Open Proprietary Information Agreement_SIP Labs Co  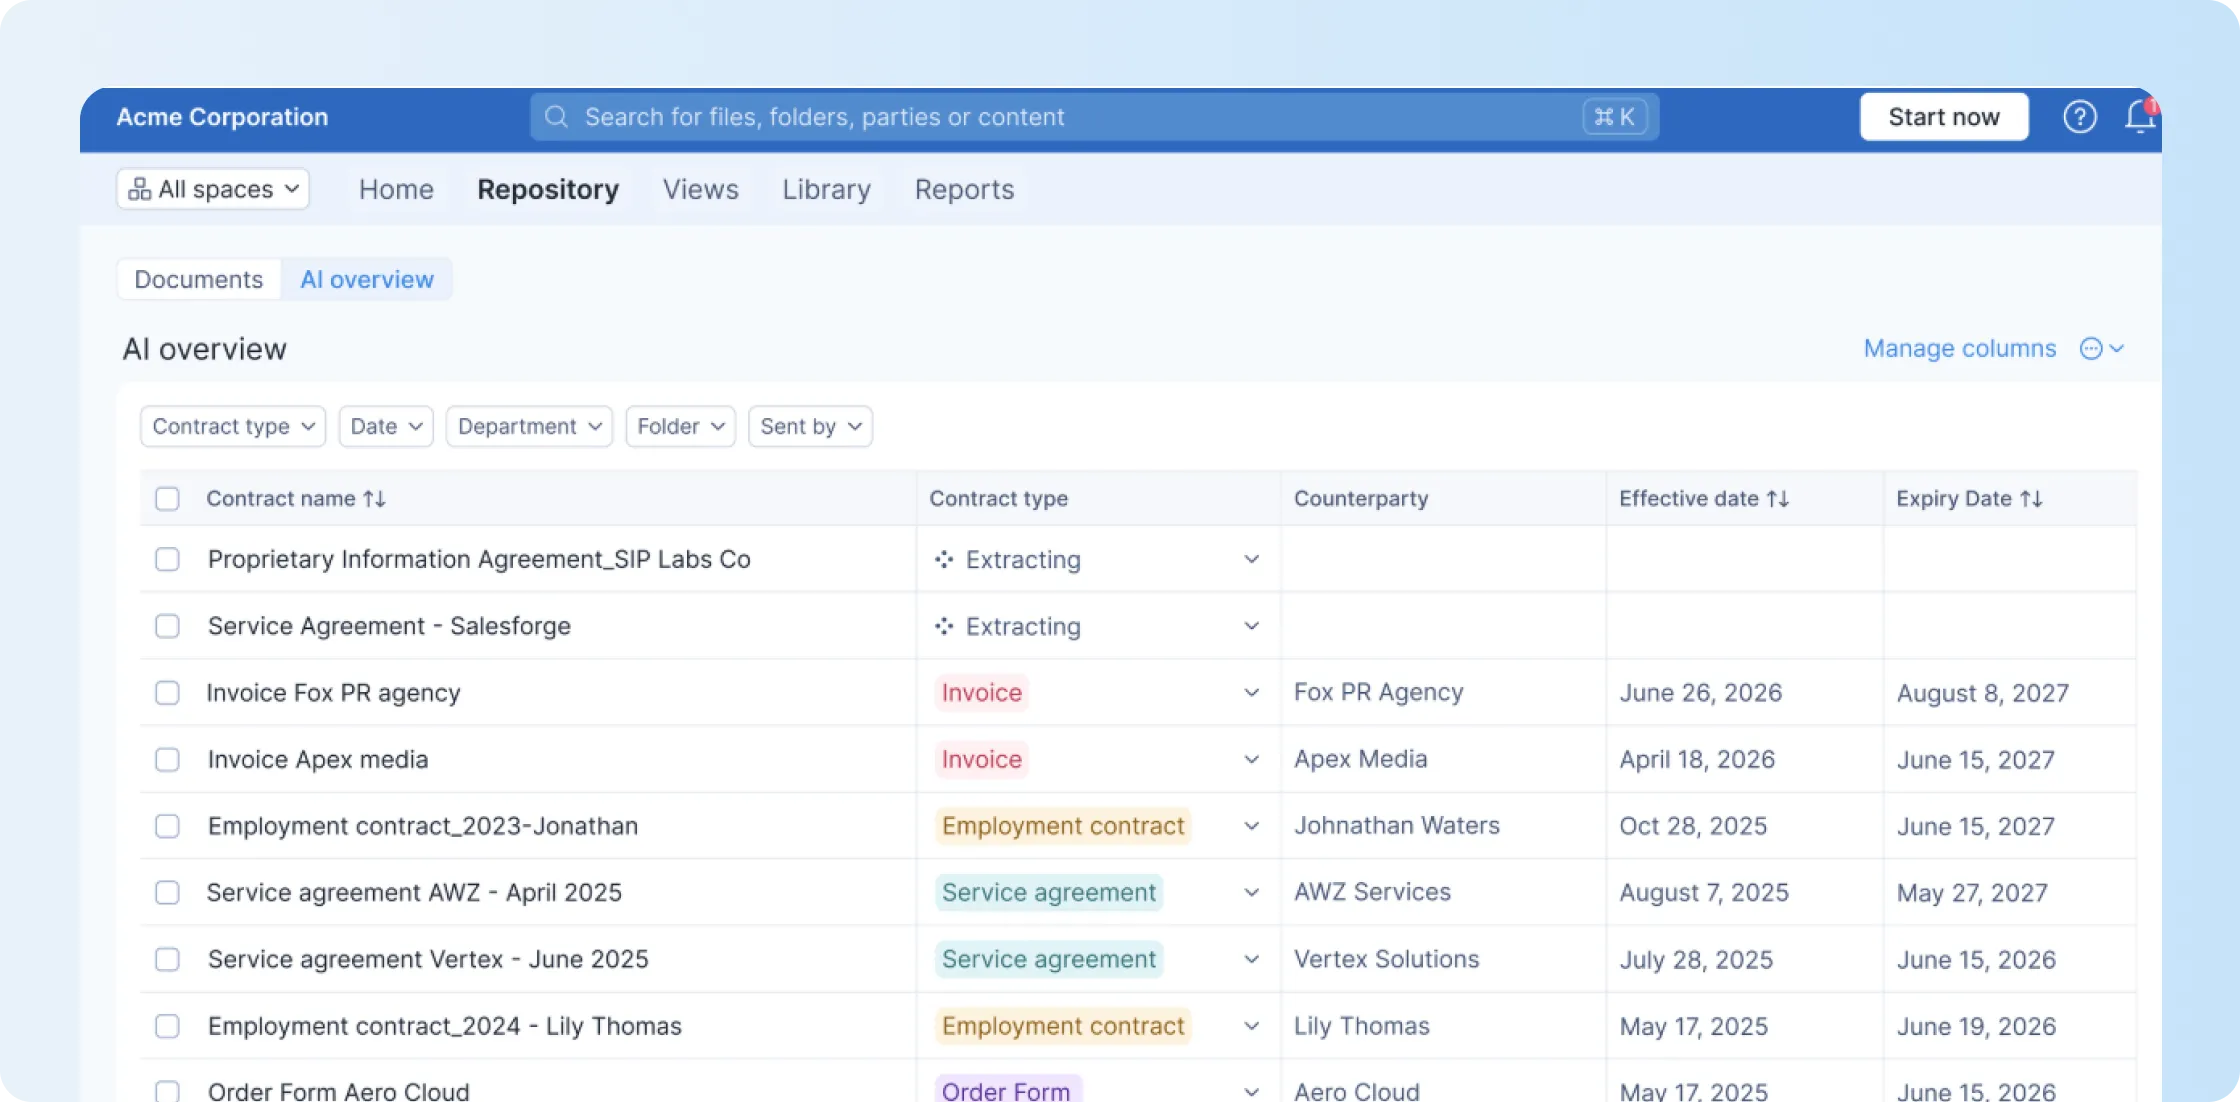pyautogui.click(x=479, y=559)
